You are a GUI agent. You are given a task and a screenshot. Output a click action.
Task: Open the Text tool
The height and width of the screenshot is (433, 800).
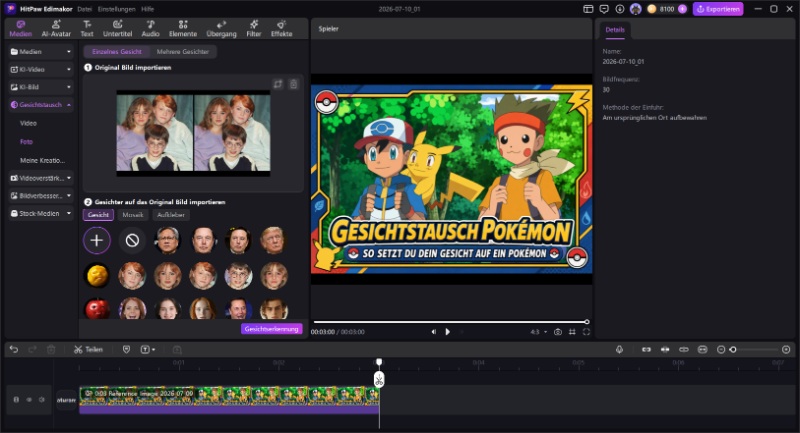[x=87, y=29]
